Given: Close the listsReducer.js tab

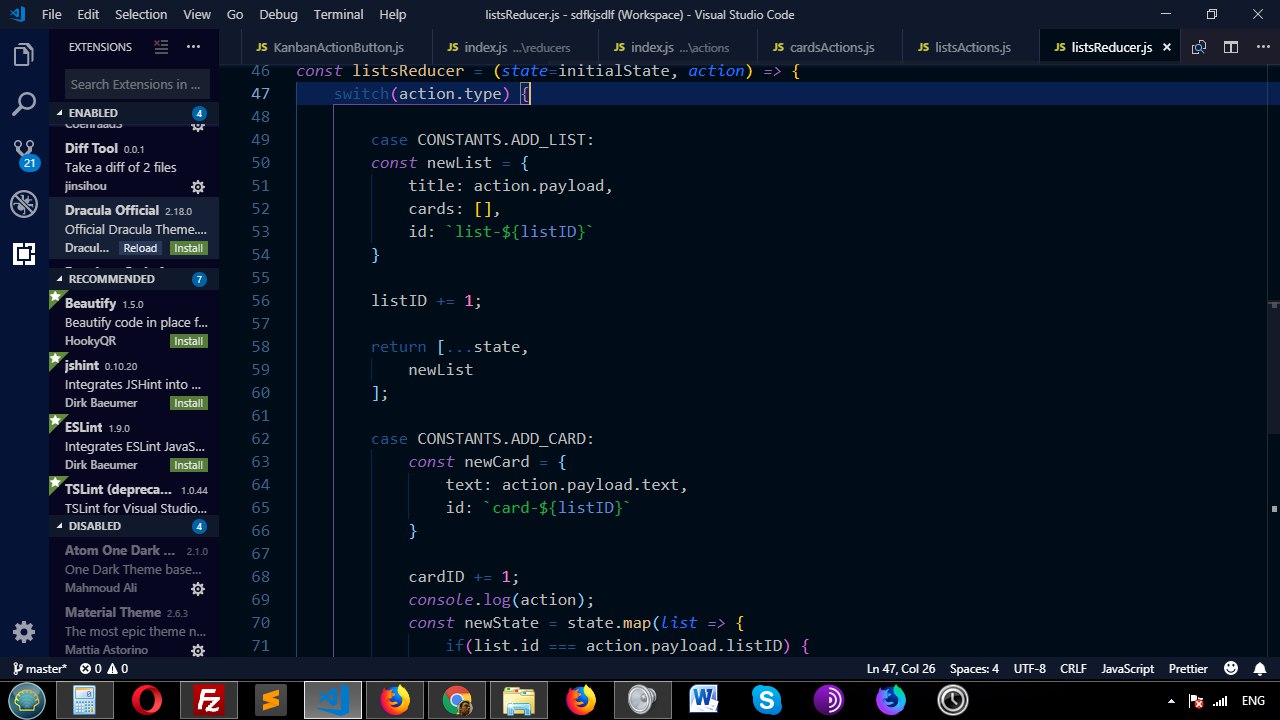Looking at the screenshot, I should coord(1166,47).
